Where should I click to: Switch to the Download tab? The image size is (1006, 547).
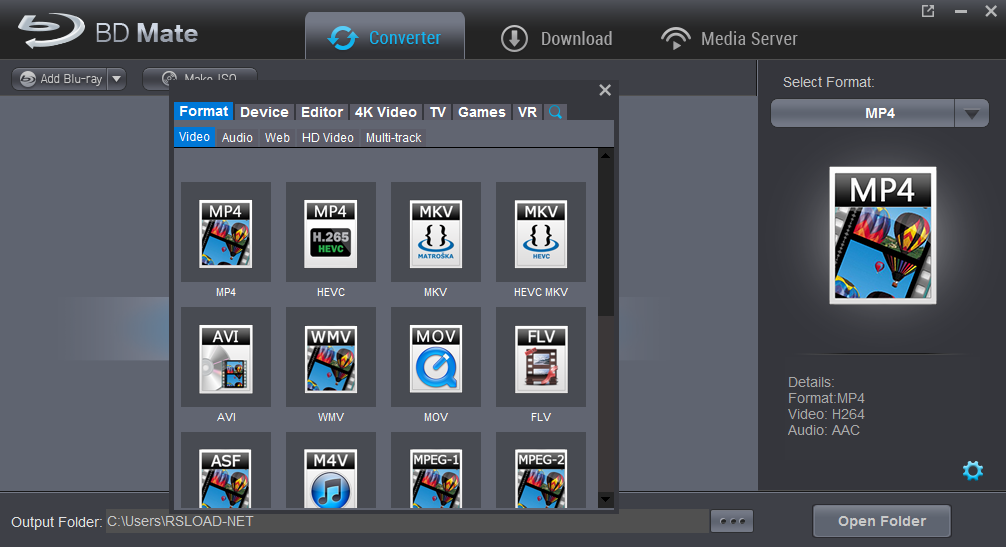coord(556,38)
